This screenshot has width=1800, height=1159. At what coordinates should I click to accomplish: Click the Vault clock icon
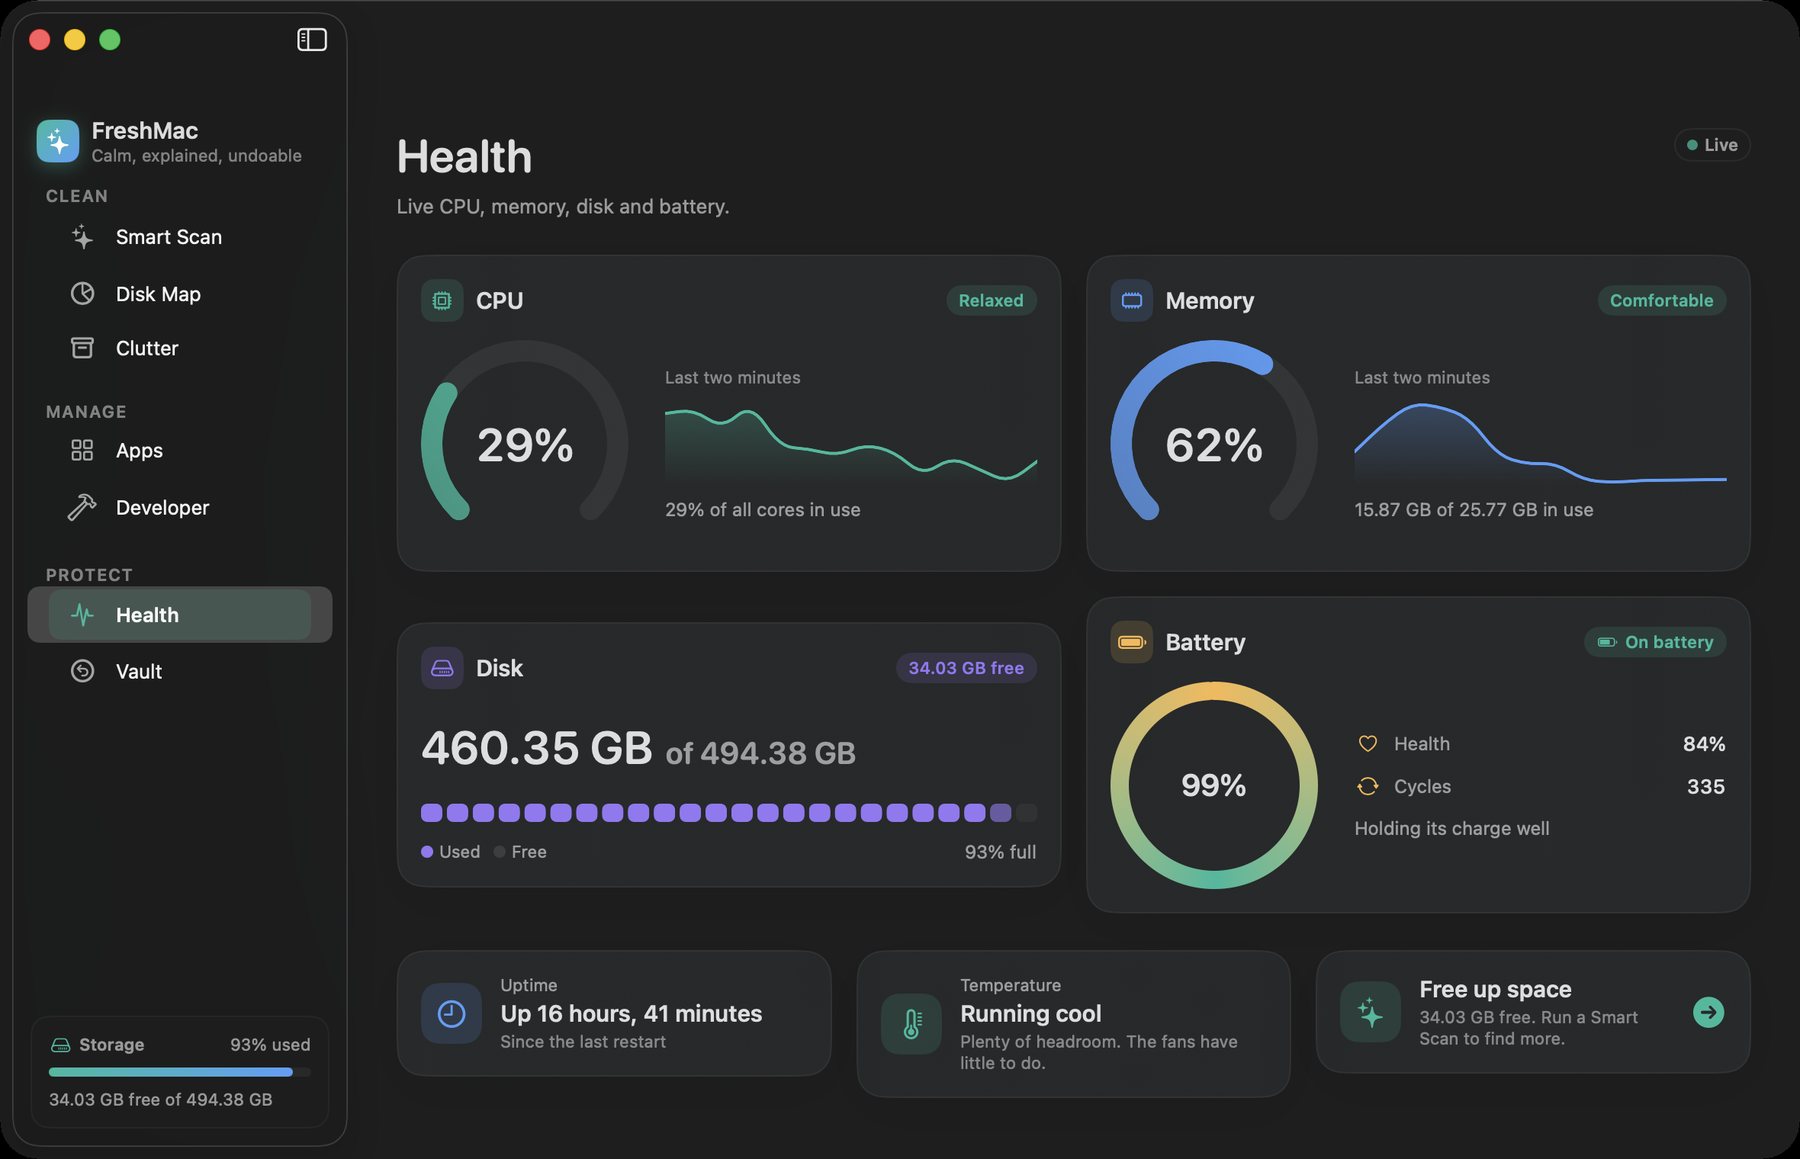click(82, 671)
